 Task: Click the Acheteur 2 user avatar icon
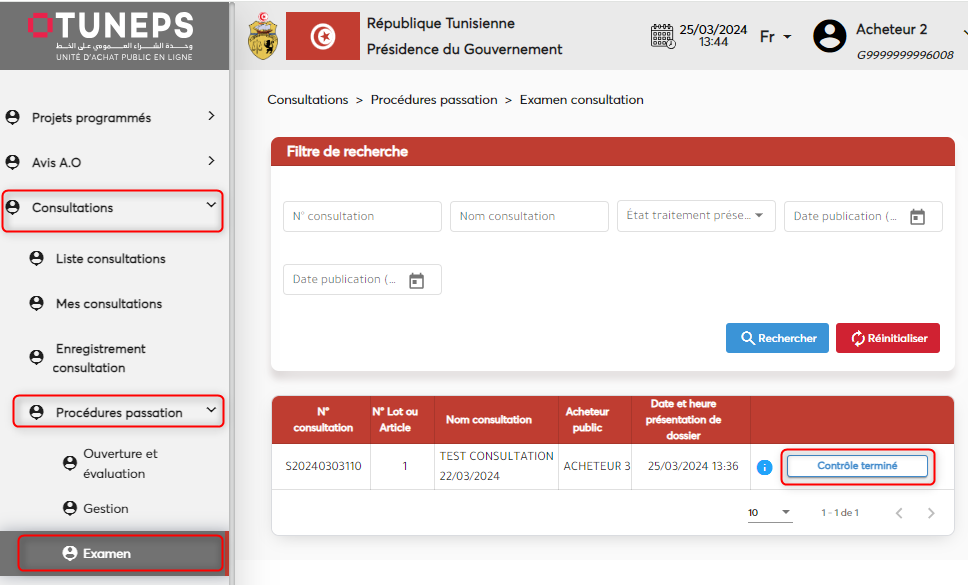829,36
